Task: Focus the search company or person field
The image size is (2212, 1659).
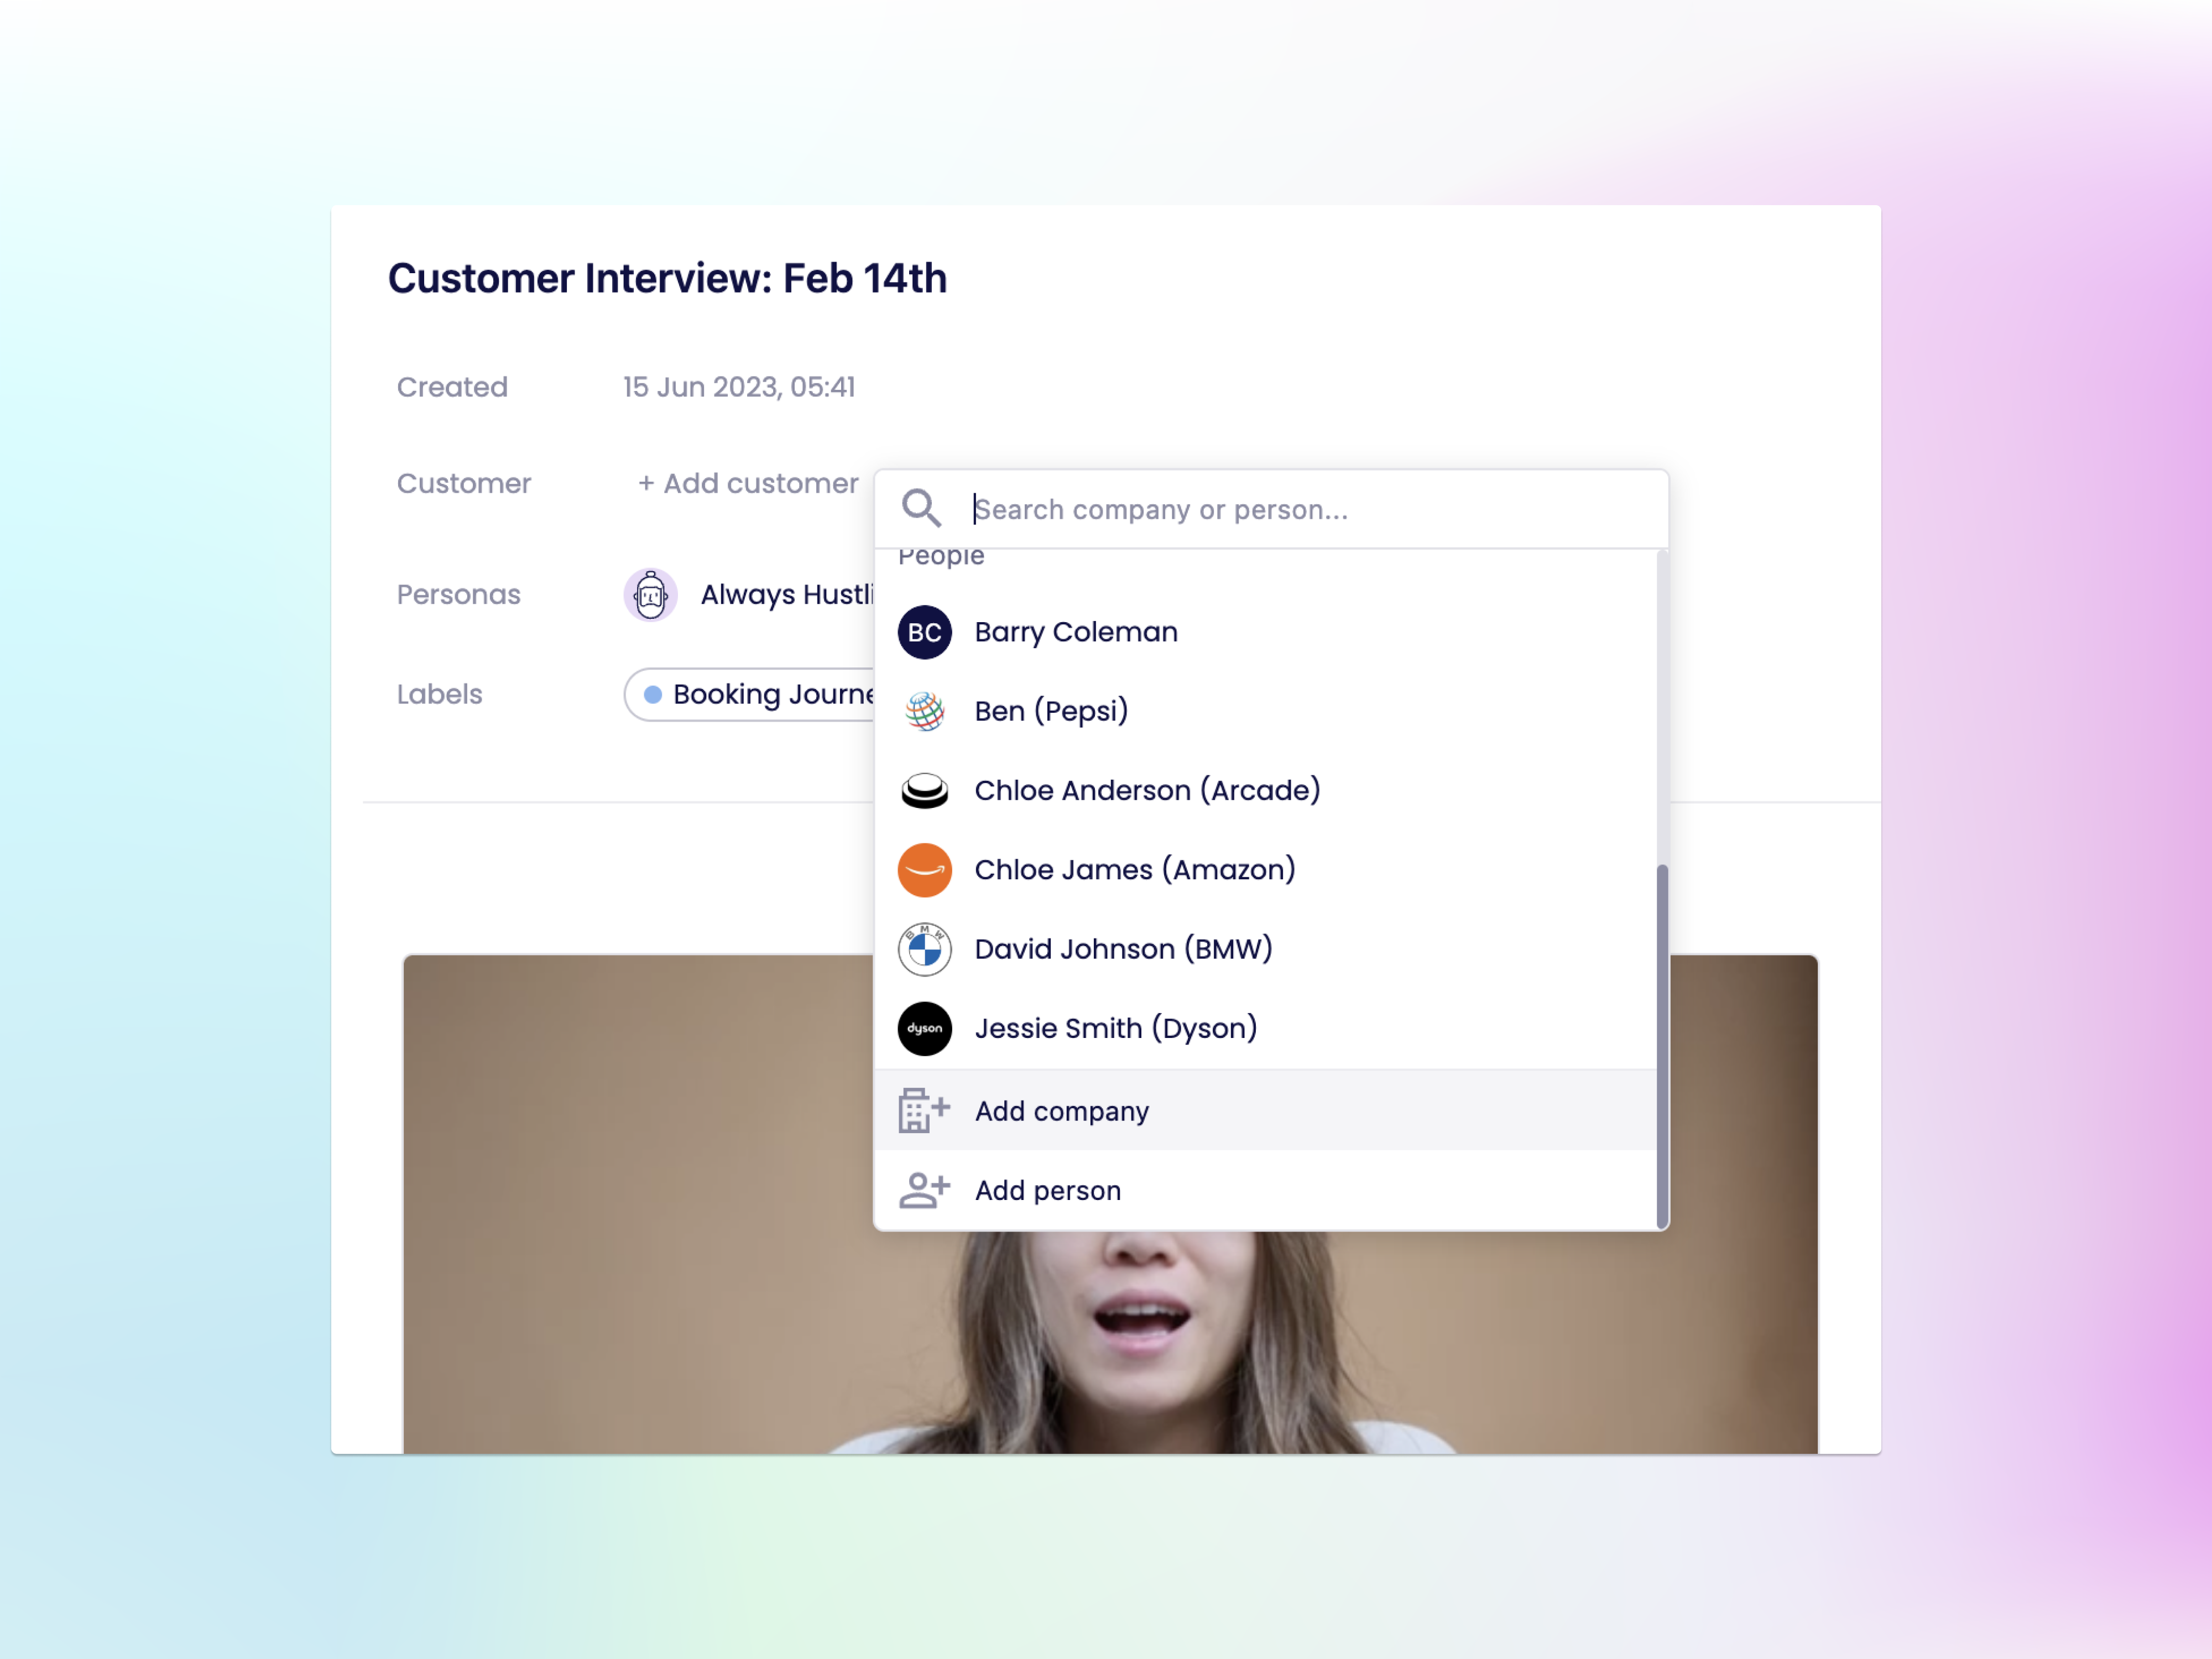Action: pyautogui.click(x=1310, y=509)
